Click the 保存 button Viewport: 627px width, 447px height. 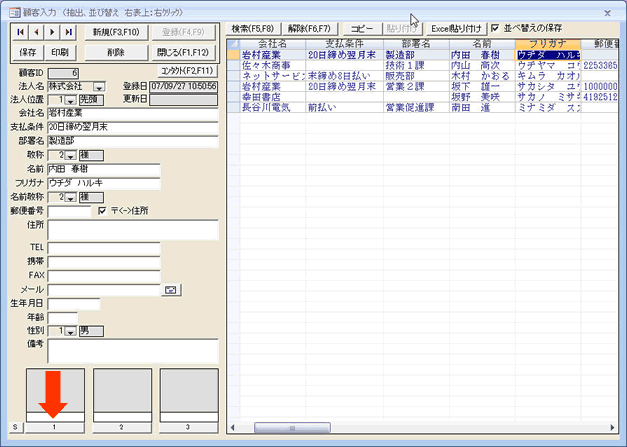[x=28, y=52]
